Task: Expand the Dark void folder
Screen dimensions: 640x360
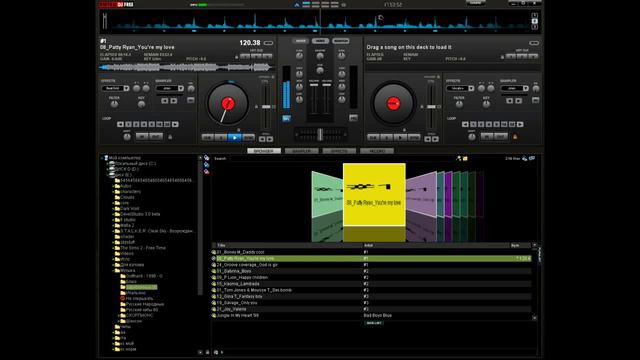Action: pos(113,209)
